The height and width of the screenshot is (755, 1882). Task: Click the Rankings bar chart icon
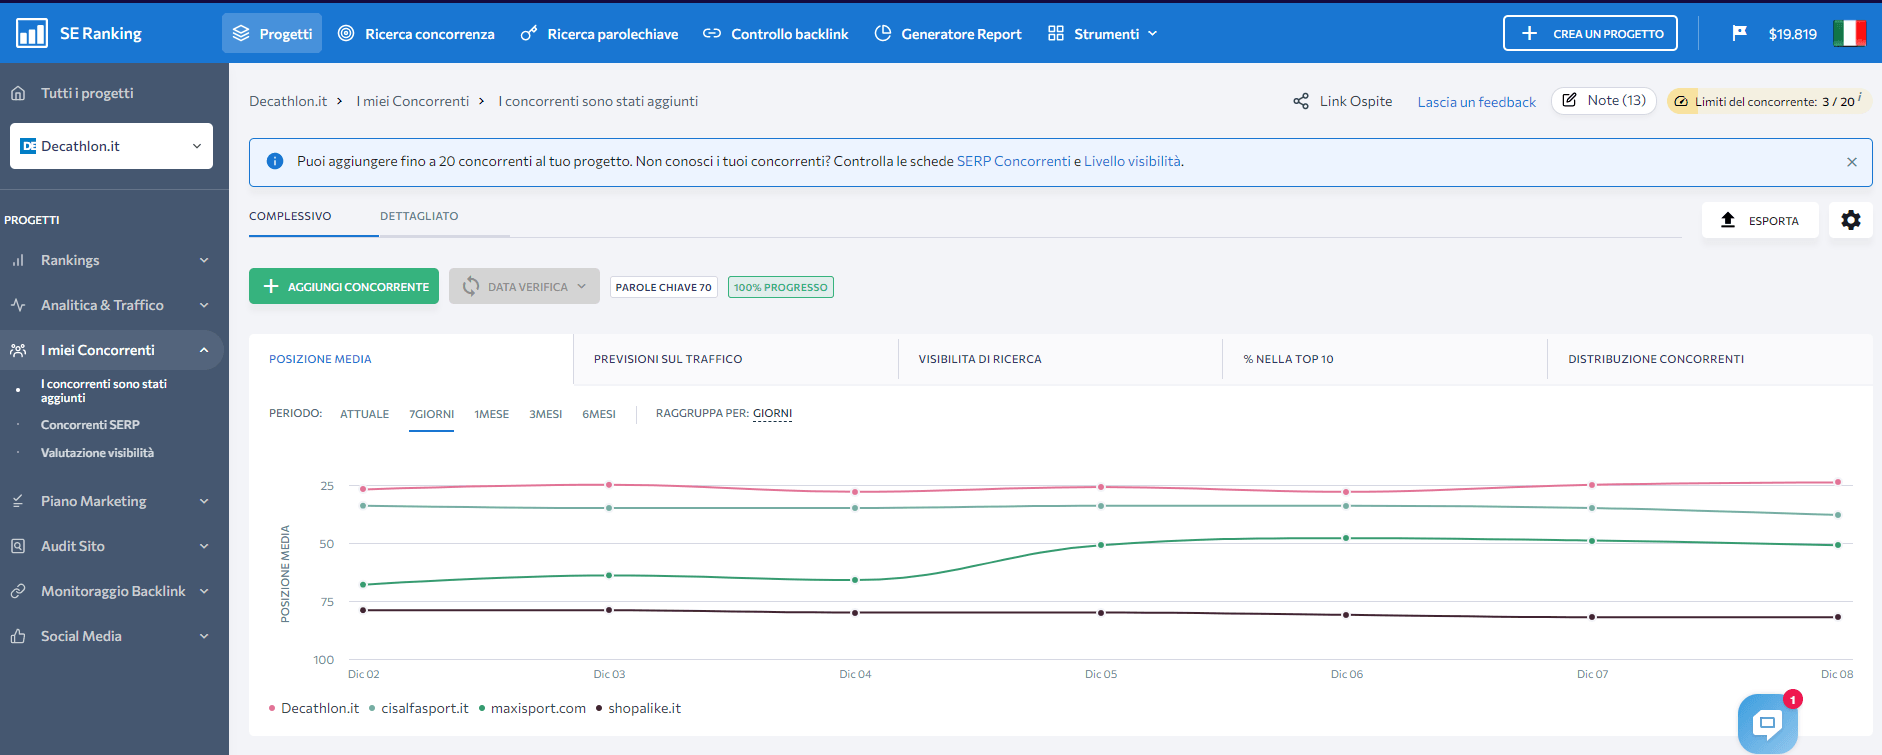point(18,260)
